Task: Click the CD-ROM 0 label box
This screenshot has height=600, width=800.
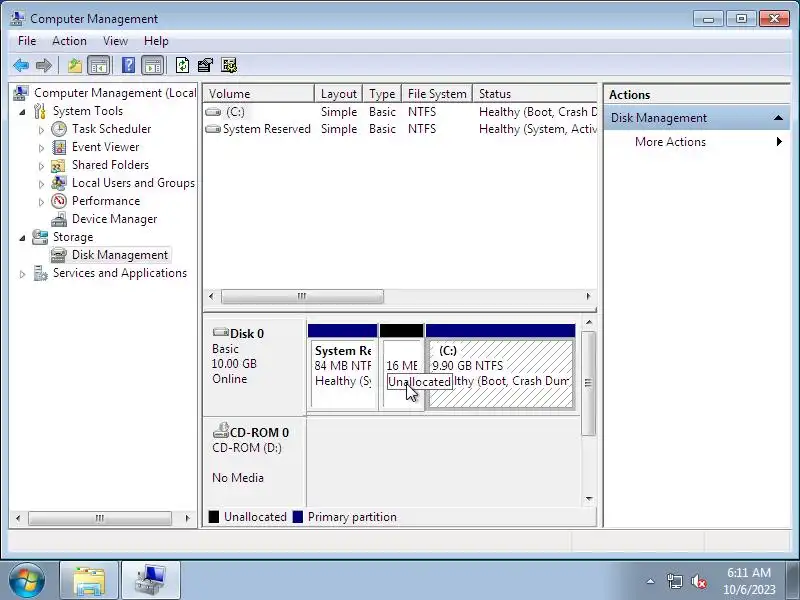Action: [255, 462]
